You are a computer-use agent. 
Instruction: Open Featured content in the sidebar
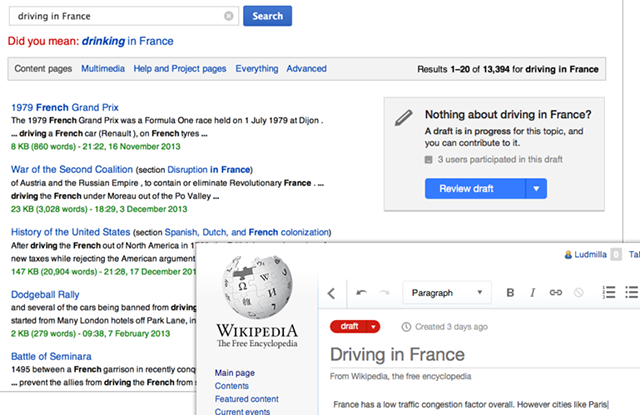pos(247,399)
